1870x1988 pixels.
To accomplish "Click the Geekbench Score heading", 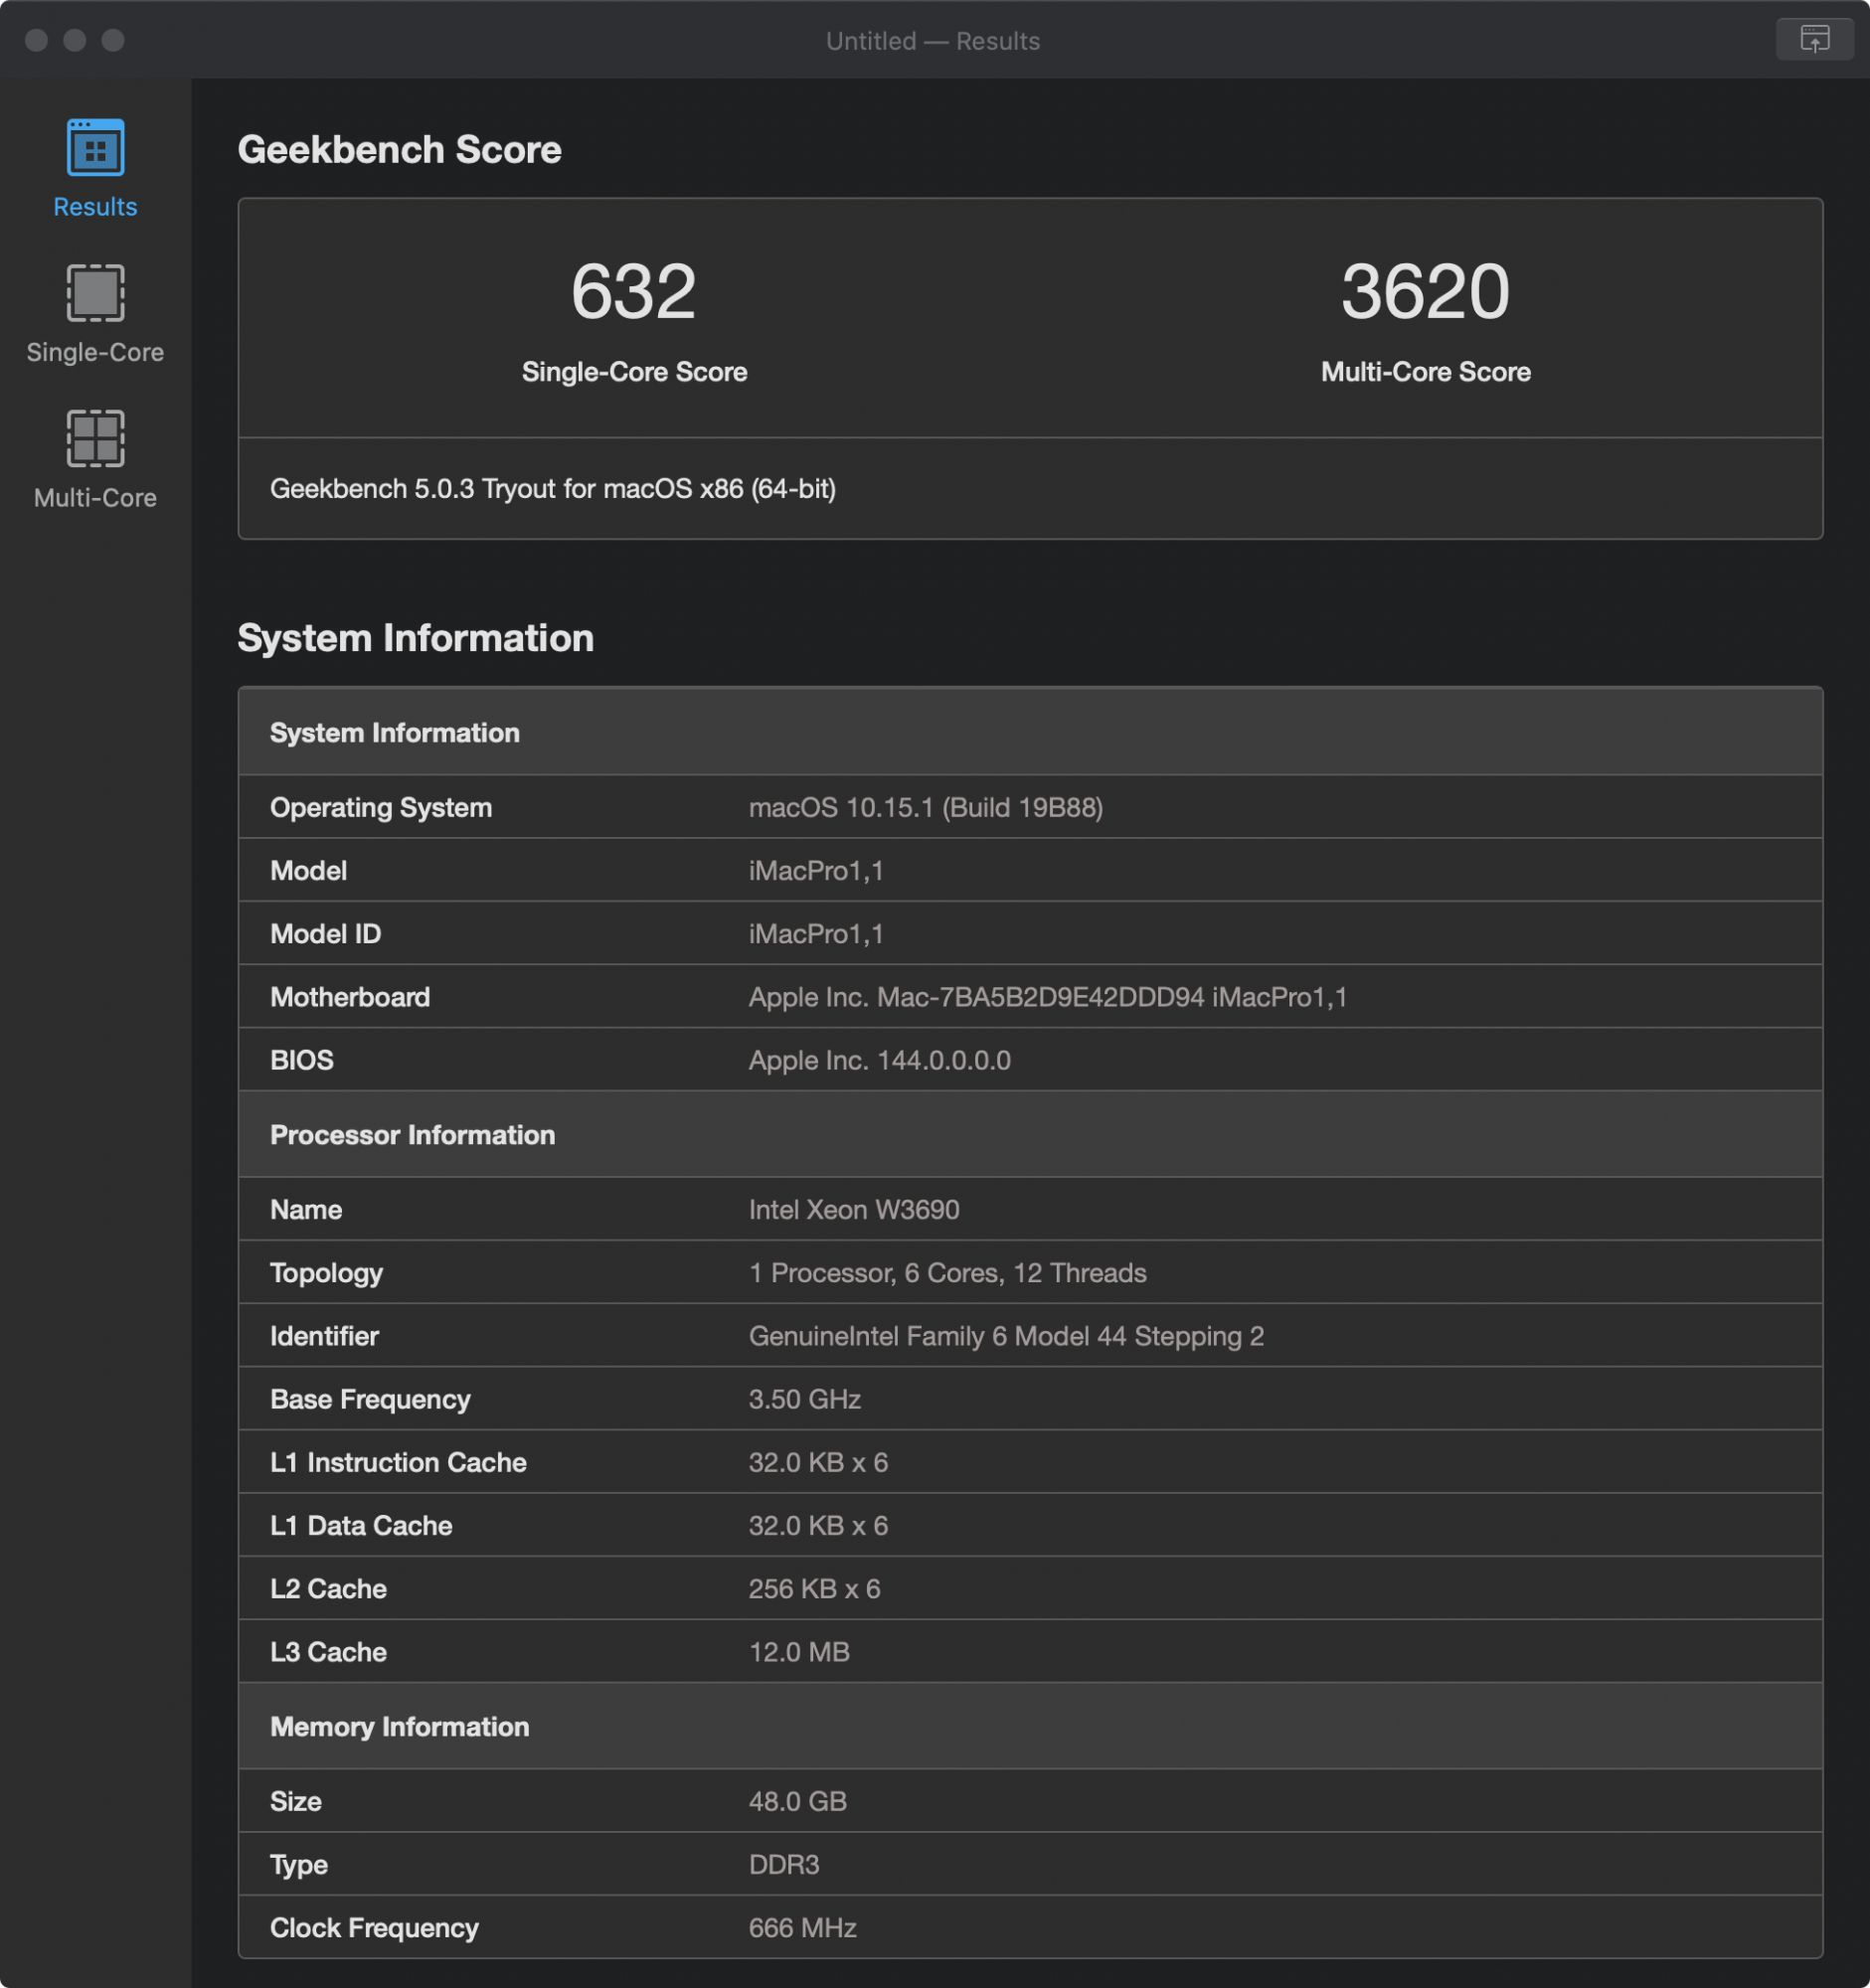I will 399,150.
